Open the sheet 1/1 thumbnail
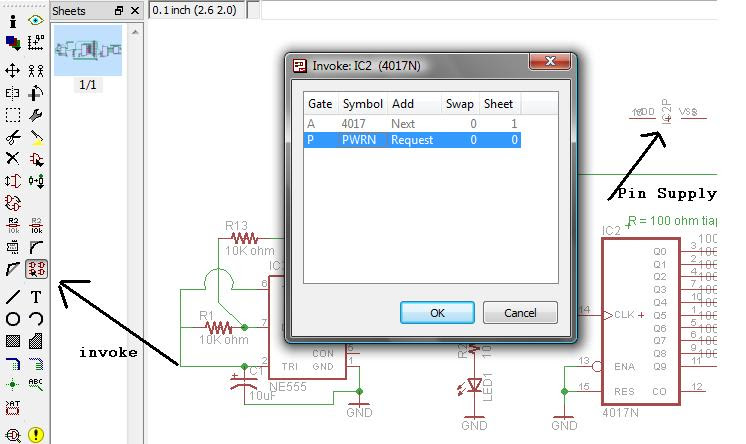 (88, 50)
